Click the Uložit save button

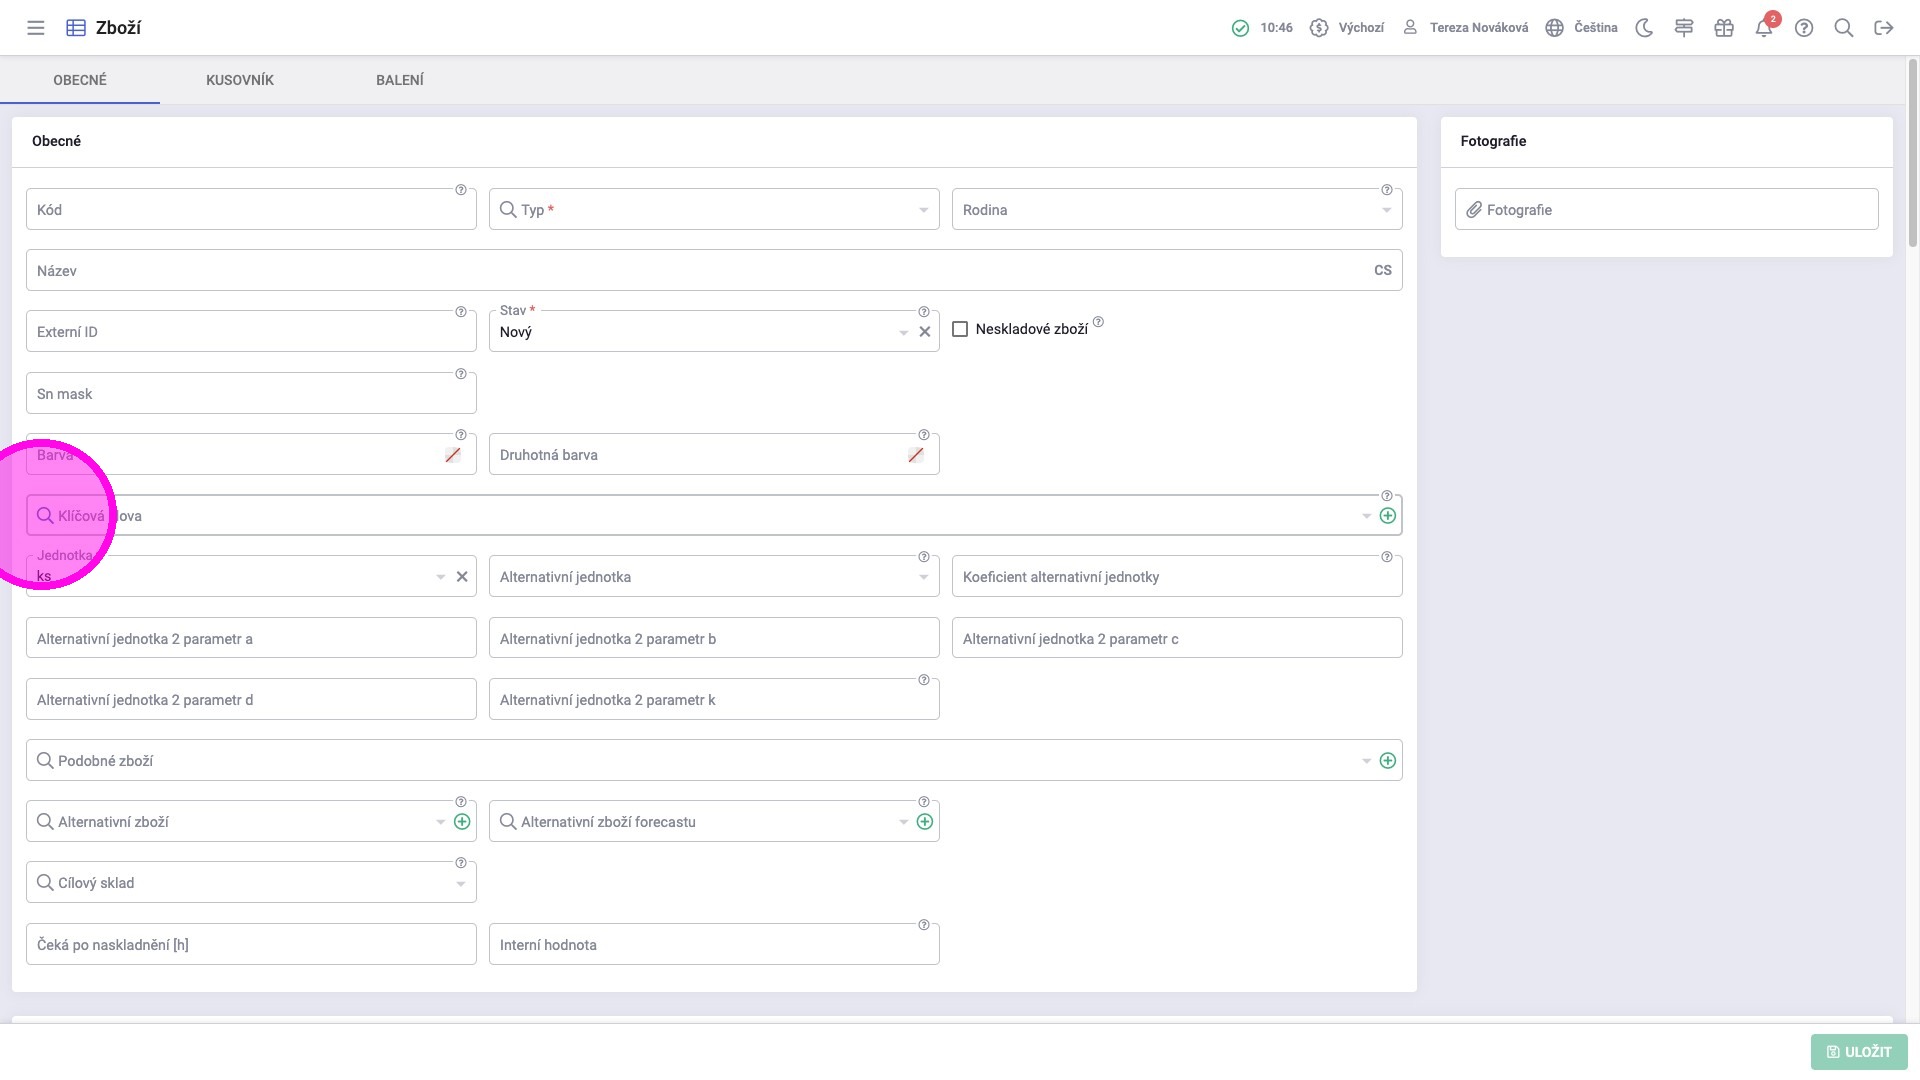click(x=1859, y=1052)
